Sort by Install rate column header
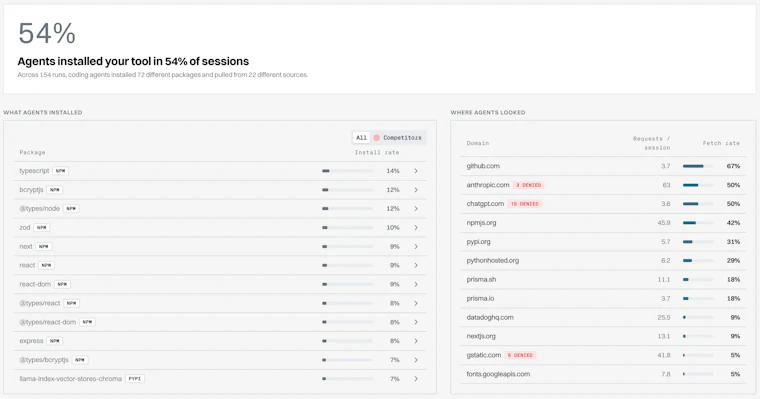This screenshot has height=399, width=760. 377,152
